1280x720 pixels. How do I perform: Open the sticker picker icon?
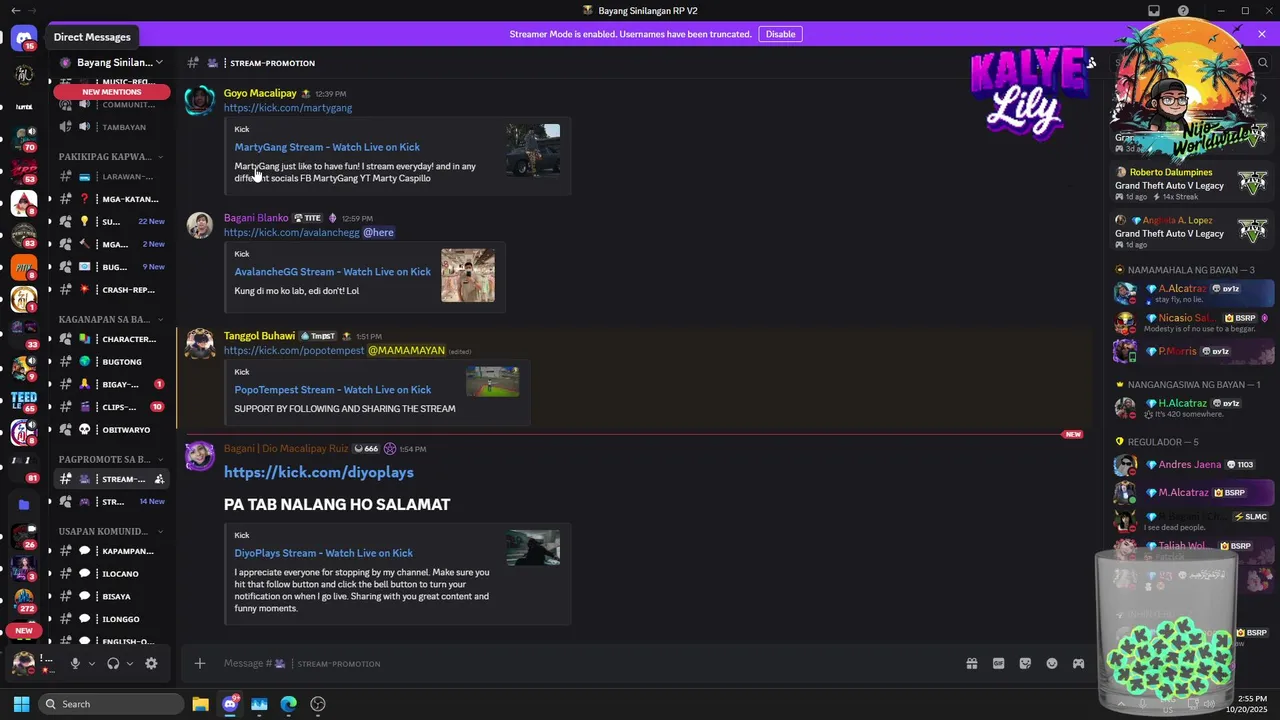coord(1025,663)
